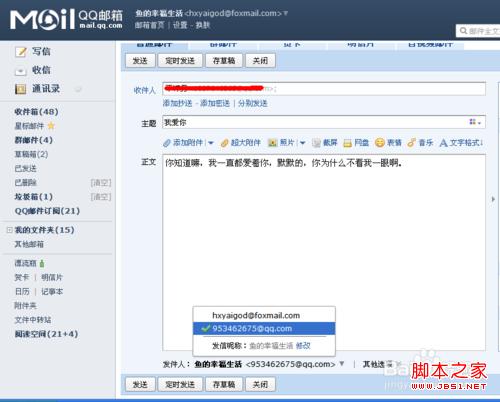500x402 pixels.
Task: Click the 截屏 screenshot icon
Action: 316,143
